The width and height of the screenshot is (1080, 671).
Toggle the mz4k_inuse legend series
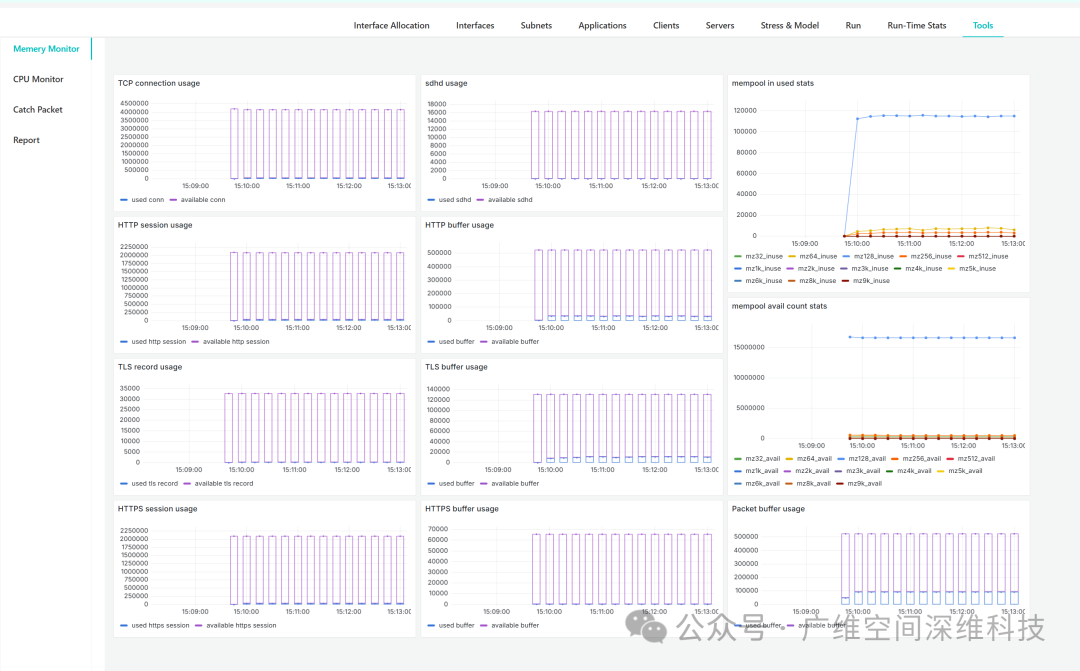(918, 269)
